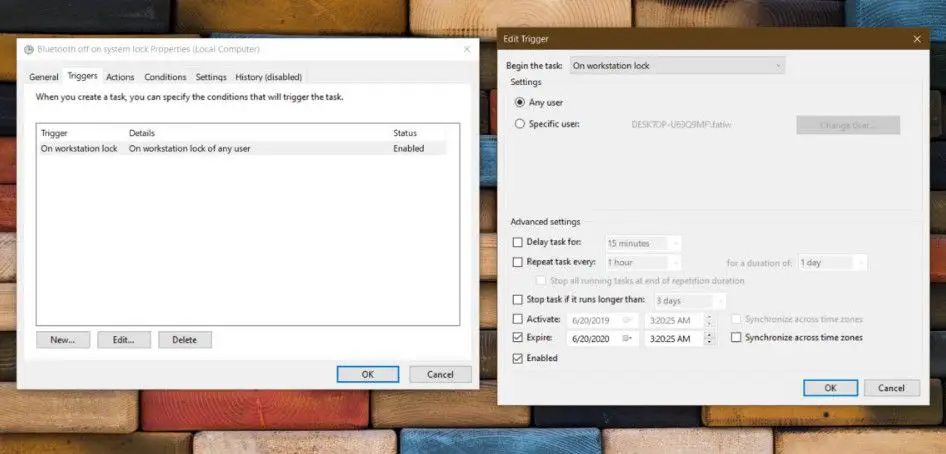Click the New... trigger button
The width and height of the screenshot is (946, 454).
click(63, 340)
